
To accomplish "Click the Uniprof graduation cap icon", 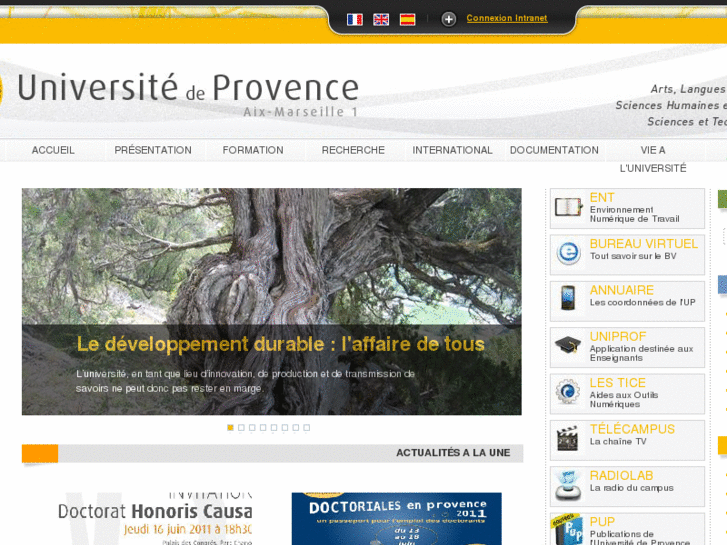I will tap(568, 345).
